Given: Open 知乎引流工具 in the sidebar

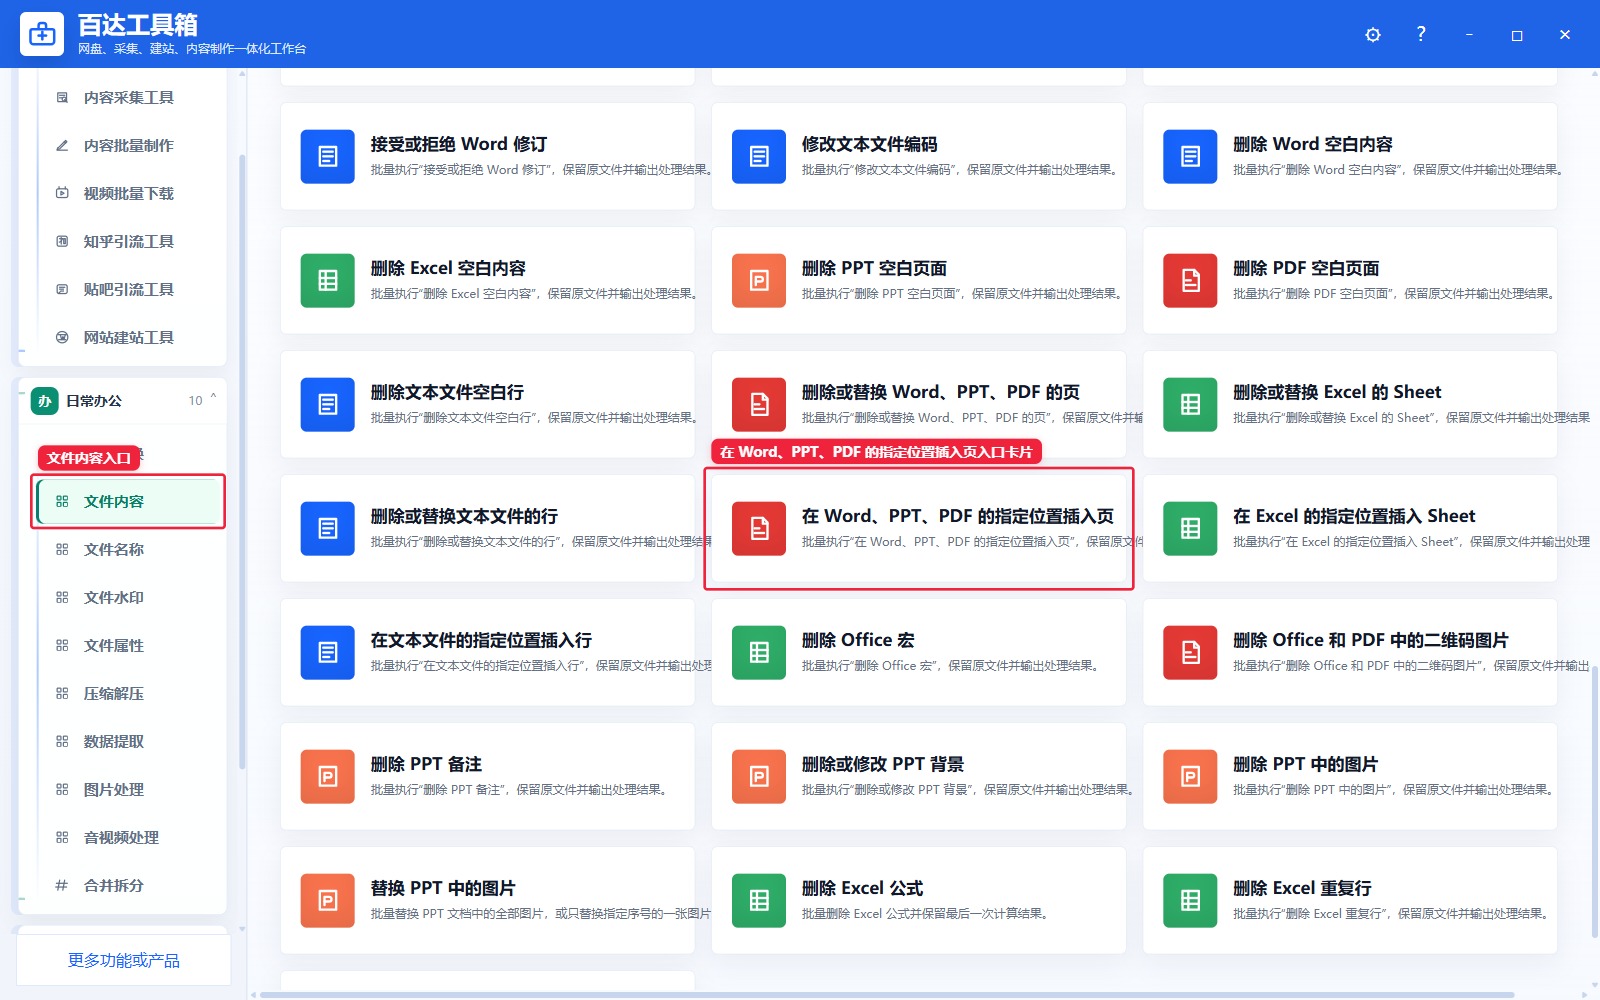Looking at the screenshot, I should coord(129,241).
